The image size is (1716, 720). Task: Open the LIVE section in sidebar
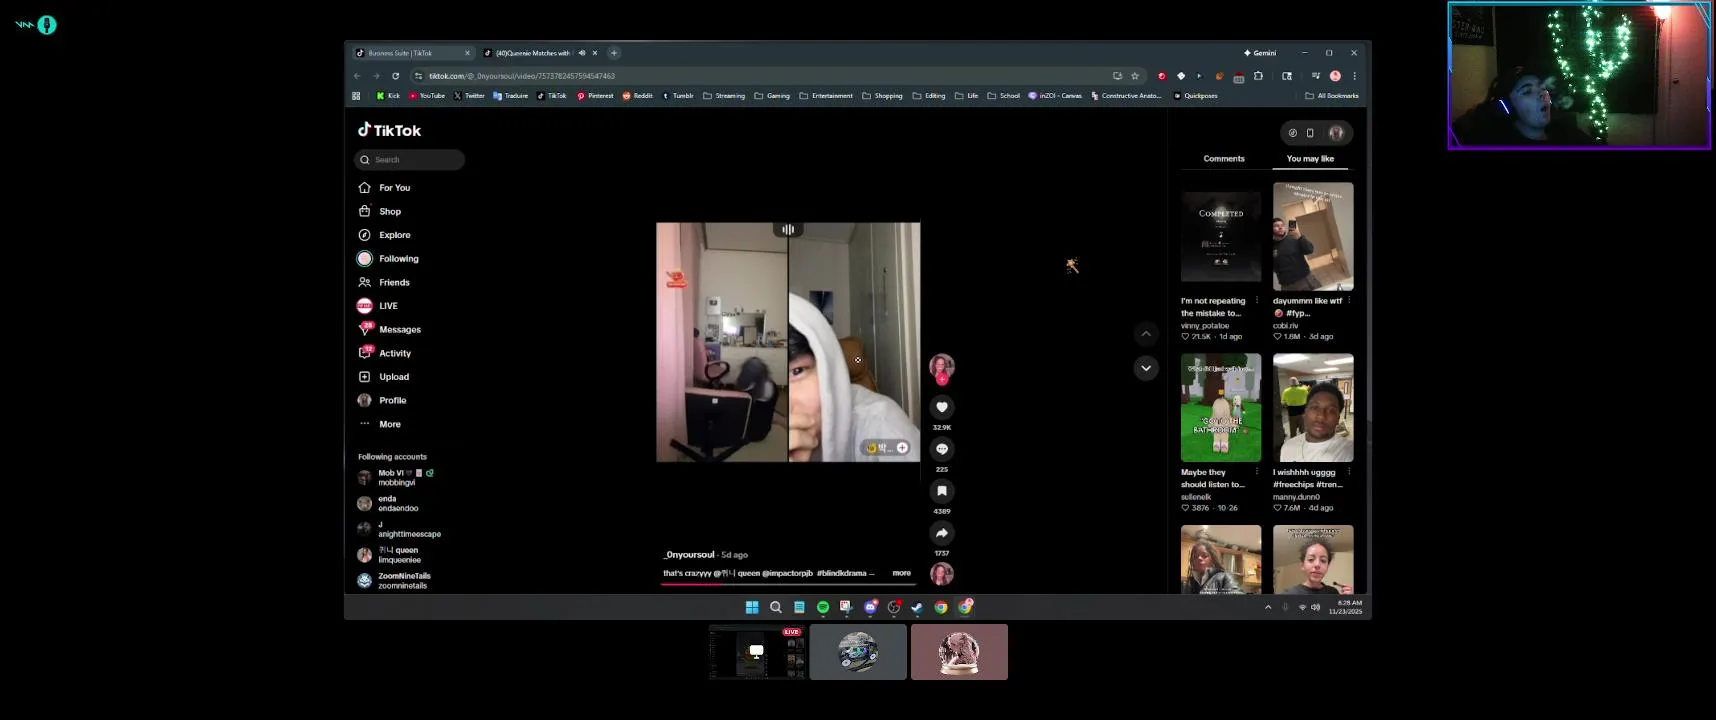coord(378,306)
